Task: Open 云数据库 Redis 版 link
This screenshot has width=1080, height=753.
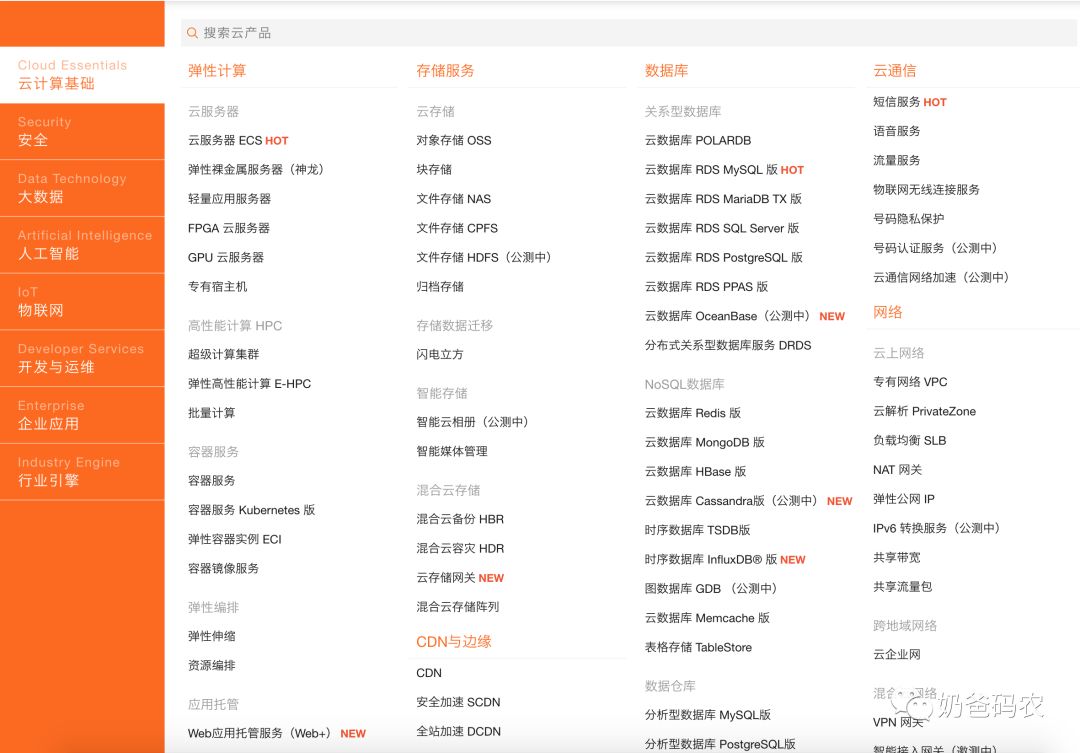Action: 693,413
